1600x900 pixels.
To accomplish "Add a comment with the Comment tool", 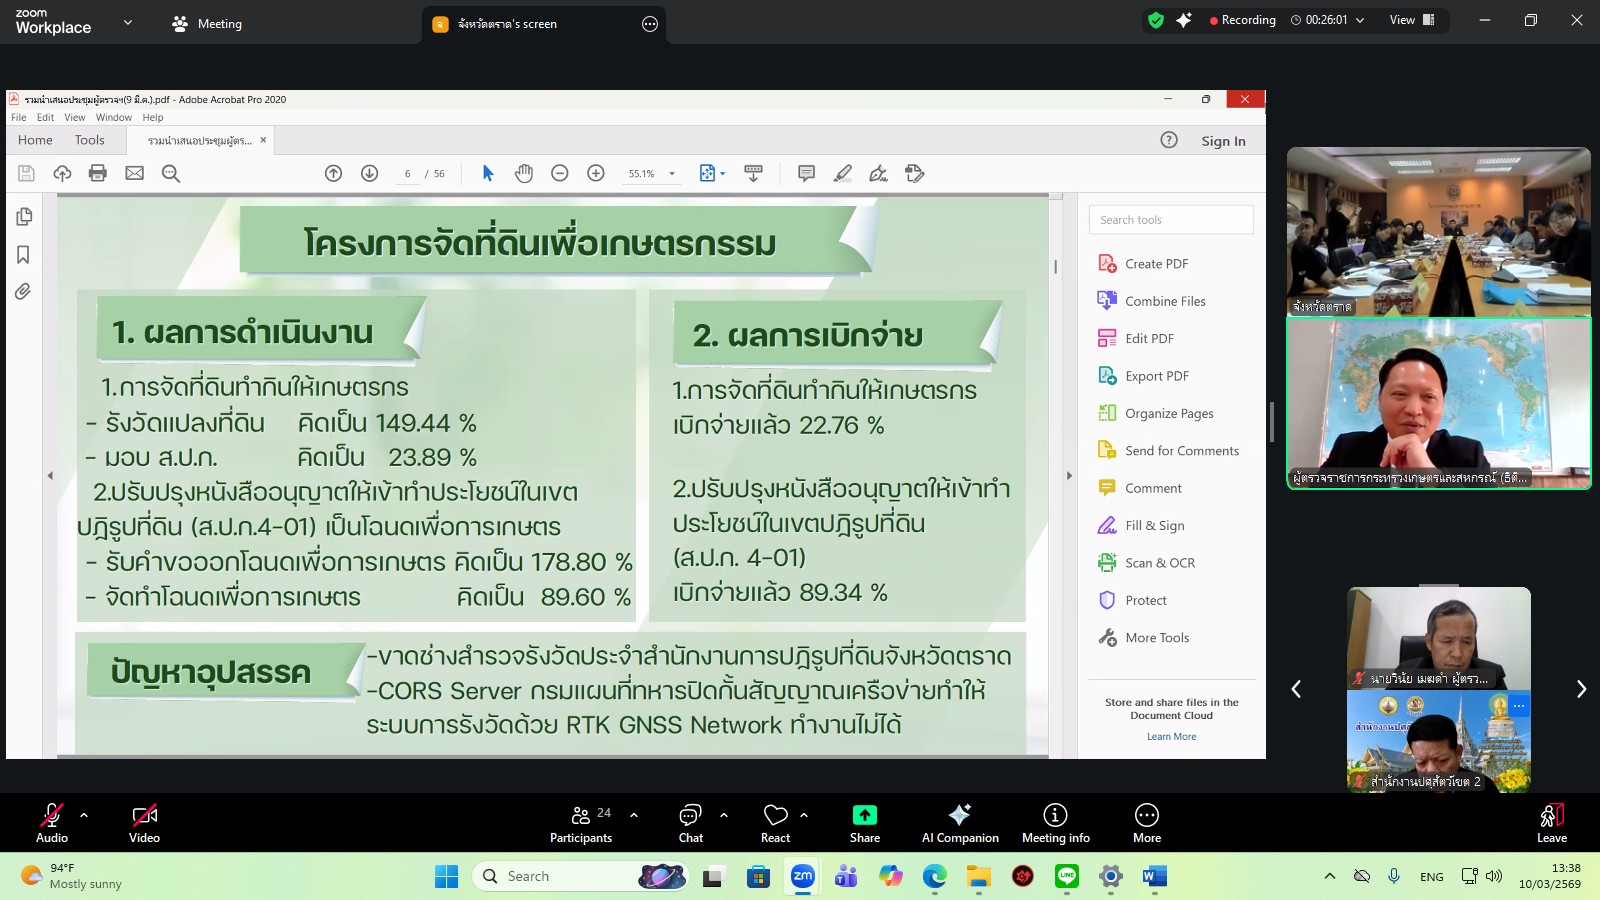I will [1152, 488].
